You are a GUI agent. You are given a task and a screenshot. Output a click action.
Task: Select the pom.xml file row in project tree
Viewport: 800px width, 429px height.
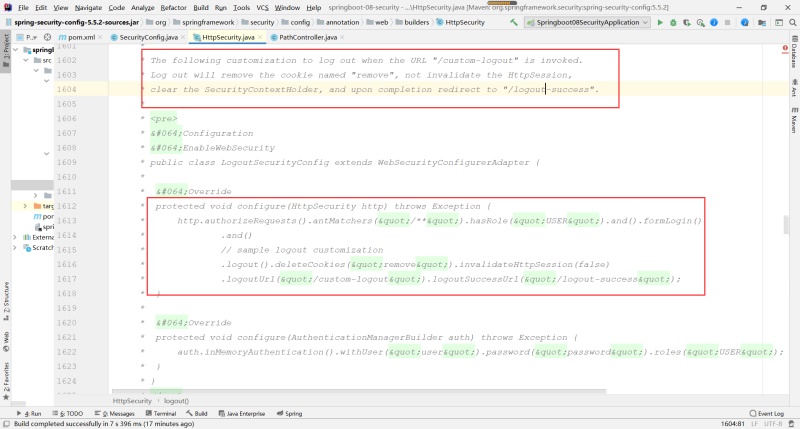pyautogui.click(x=32, y=217)
